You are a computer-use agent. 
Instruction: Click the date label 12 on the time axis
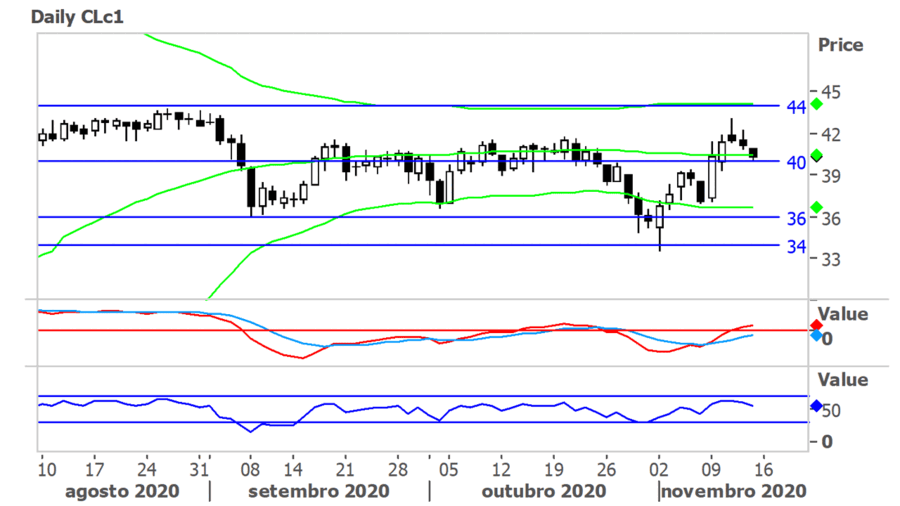501,470
